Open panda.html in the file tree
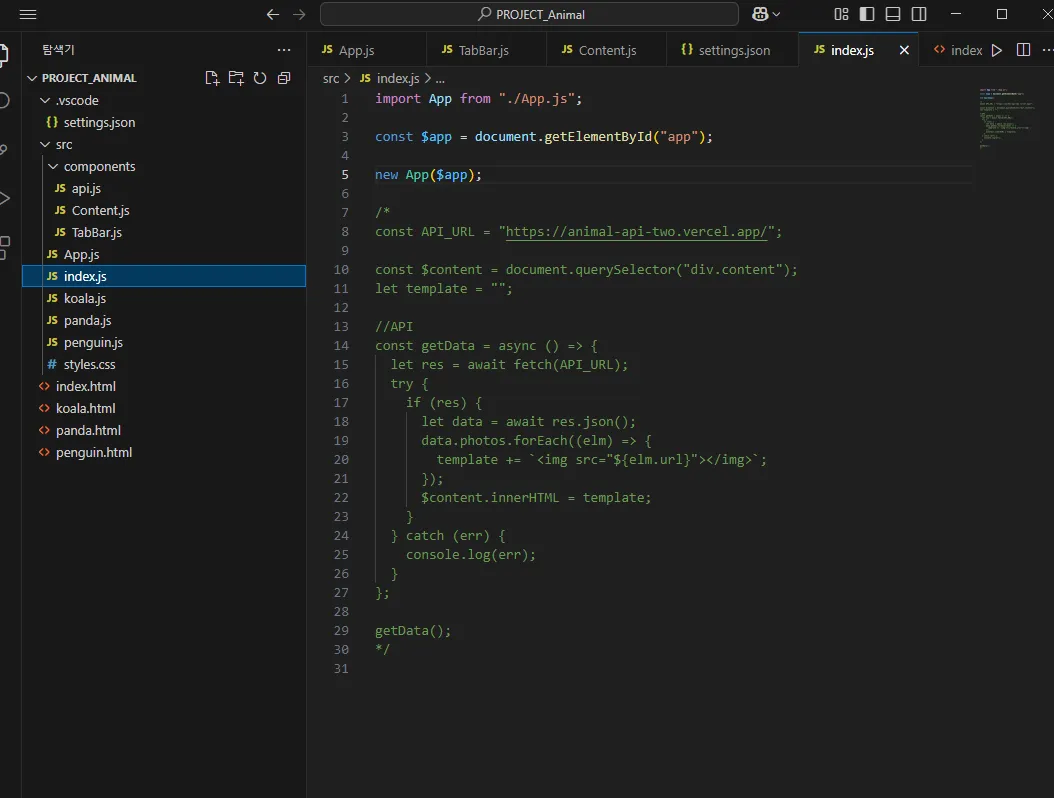 click(164, 430)
